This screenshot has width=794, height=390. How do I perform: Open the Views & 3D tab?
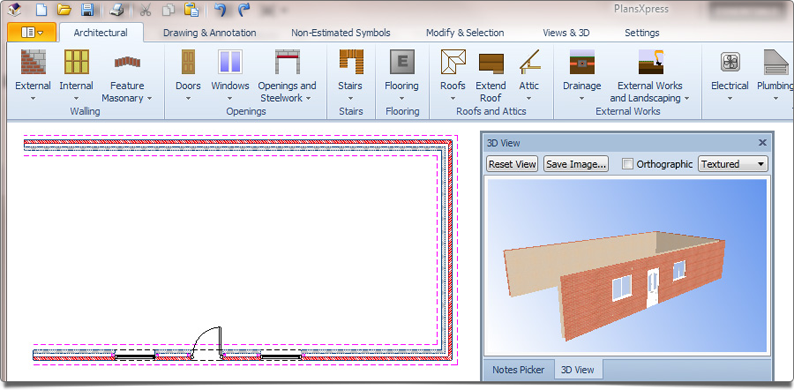566,33
